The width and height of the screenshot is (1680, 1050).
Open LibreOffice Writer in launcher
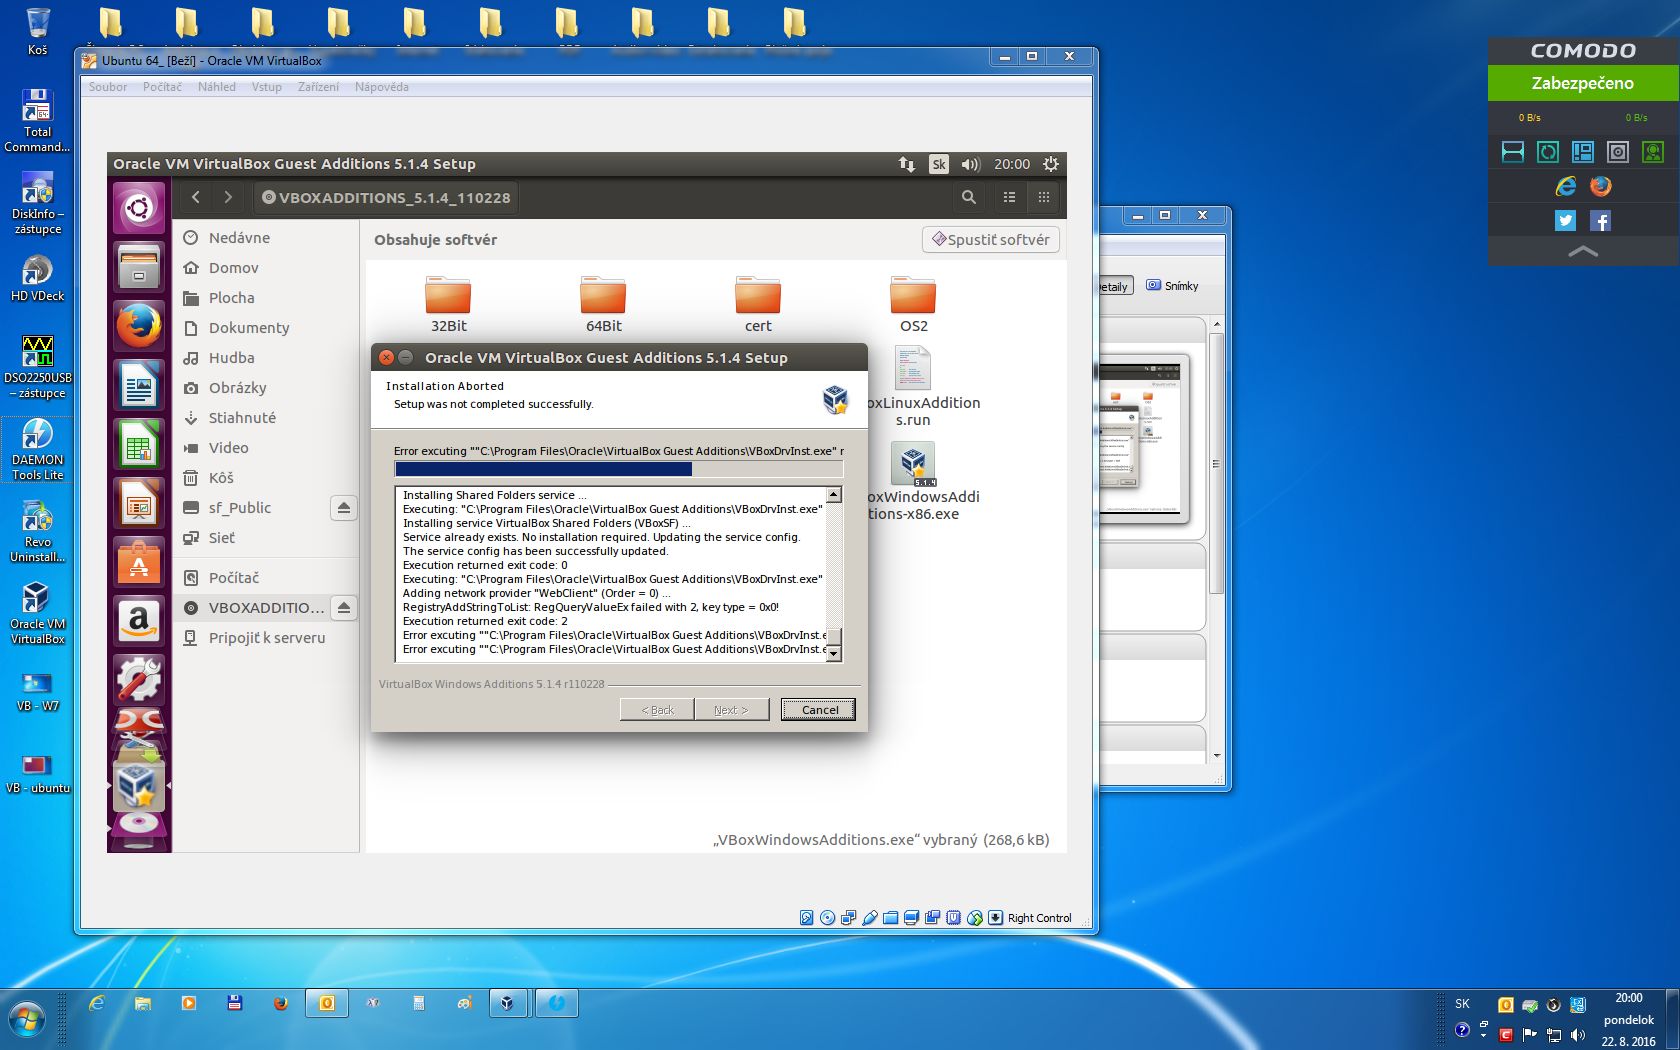(x=139, y=385)
